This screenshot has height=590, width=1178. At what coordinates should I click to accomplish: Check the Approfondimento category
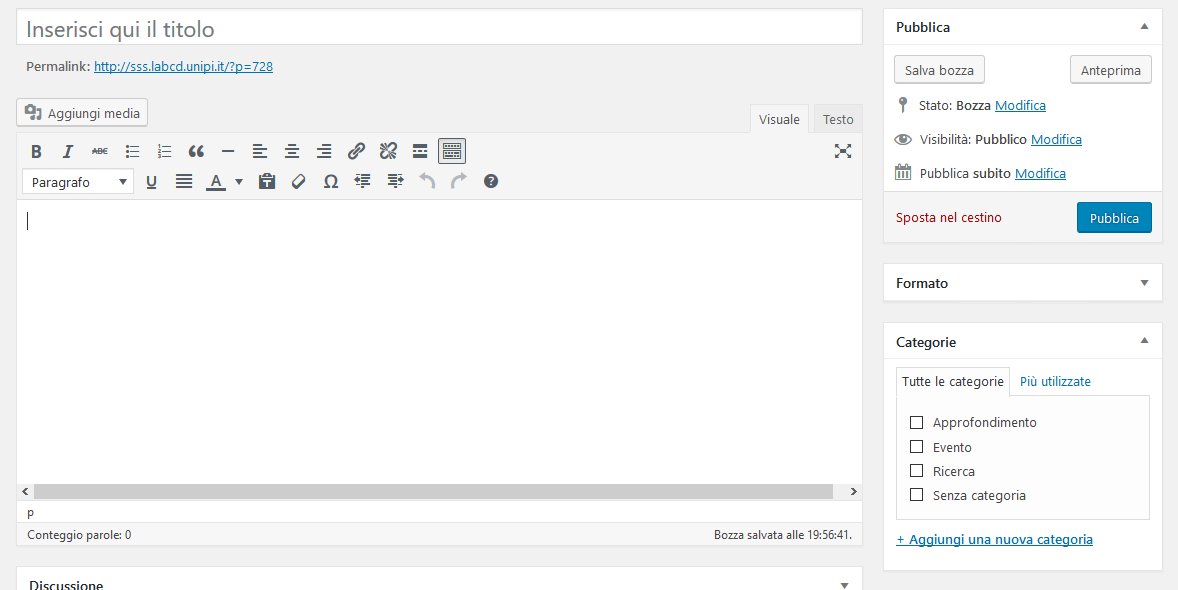(917, 422)
